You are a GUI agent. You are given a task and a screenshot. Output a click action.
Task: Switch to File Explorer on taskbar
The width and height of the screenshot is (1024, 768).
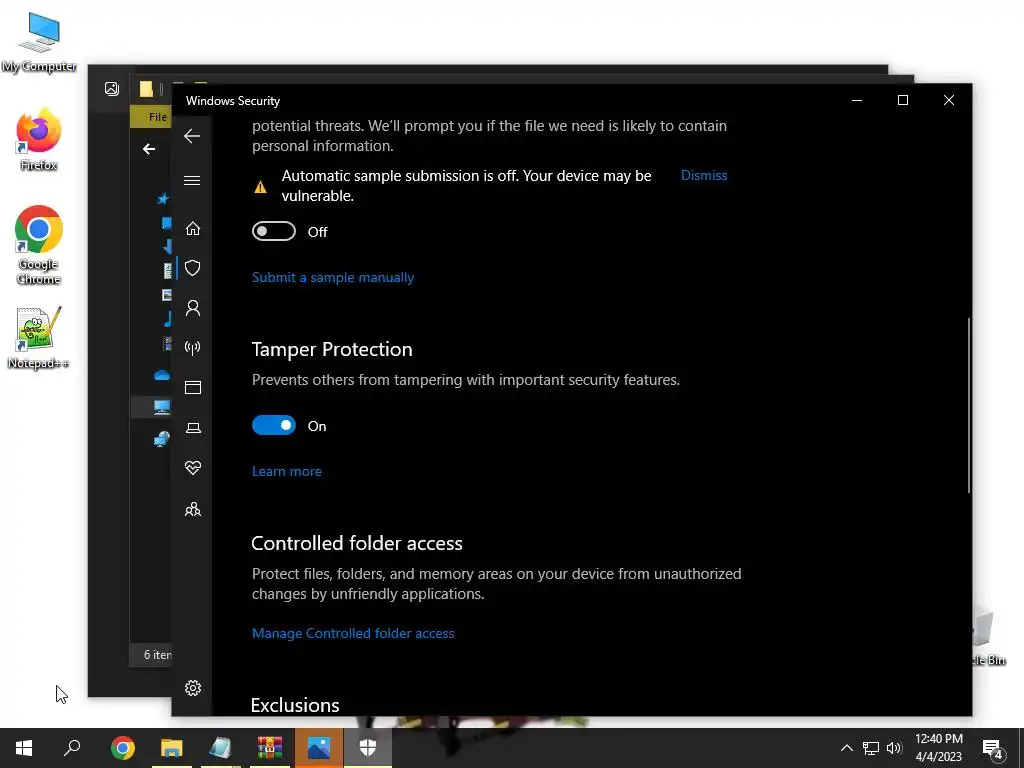pos(172,748)
